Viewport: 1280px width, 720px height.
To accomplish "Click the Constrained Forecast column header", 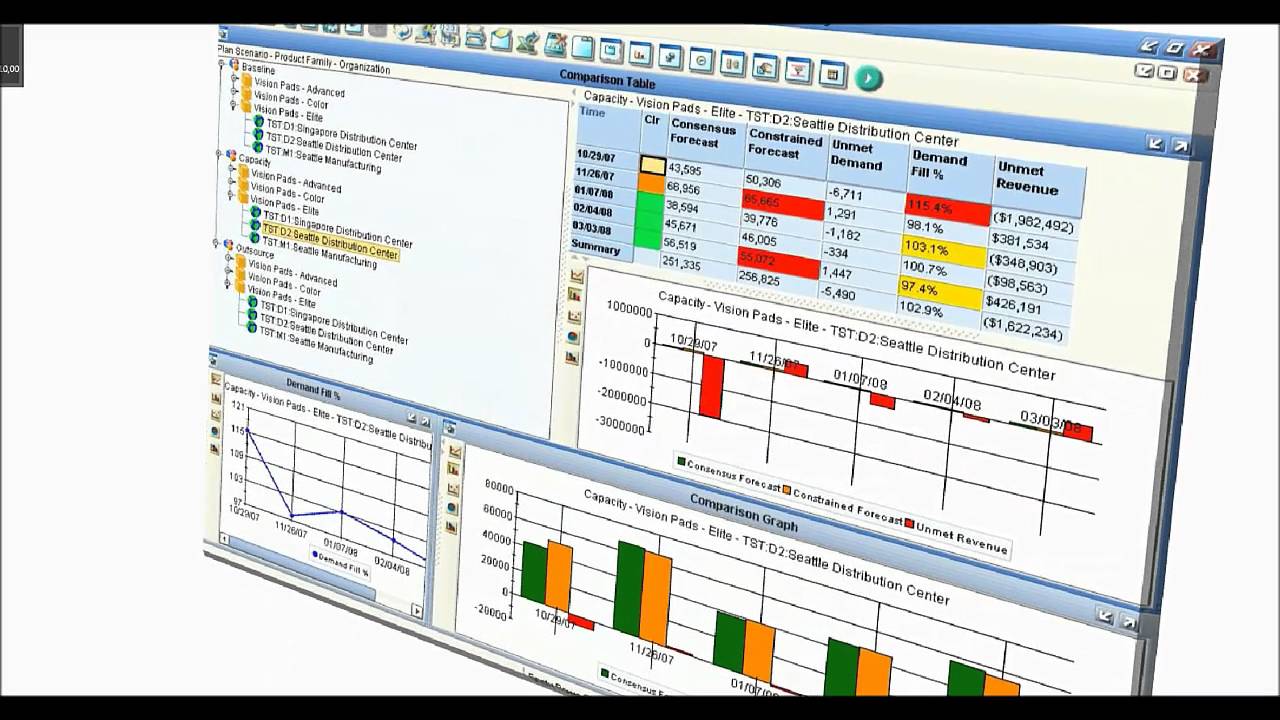I will (785, 149).
